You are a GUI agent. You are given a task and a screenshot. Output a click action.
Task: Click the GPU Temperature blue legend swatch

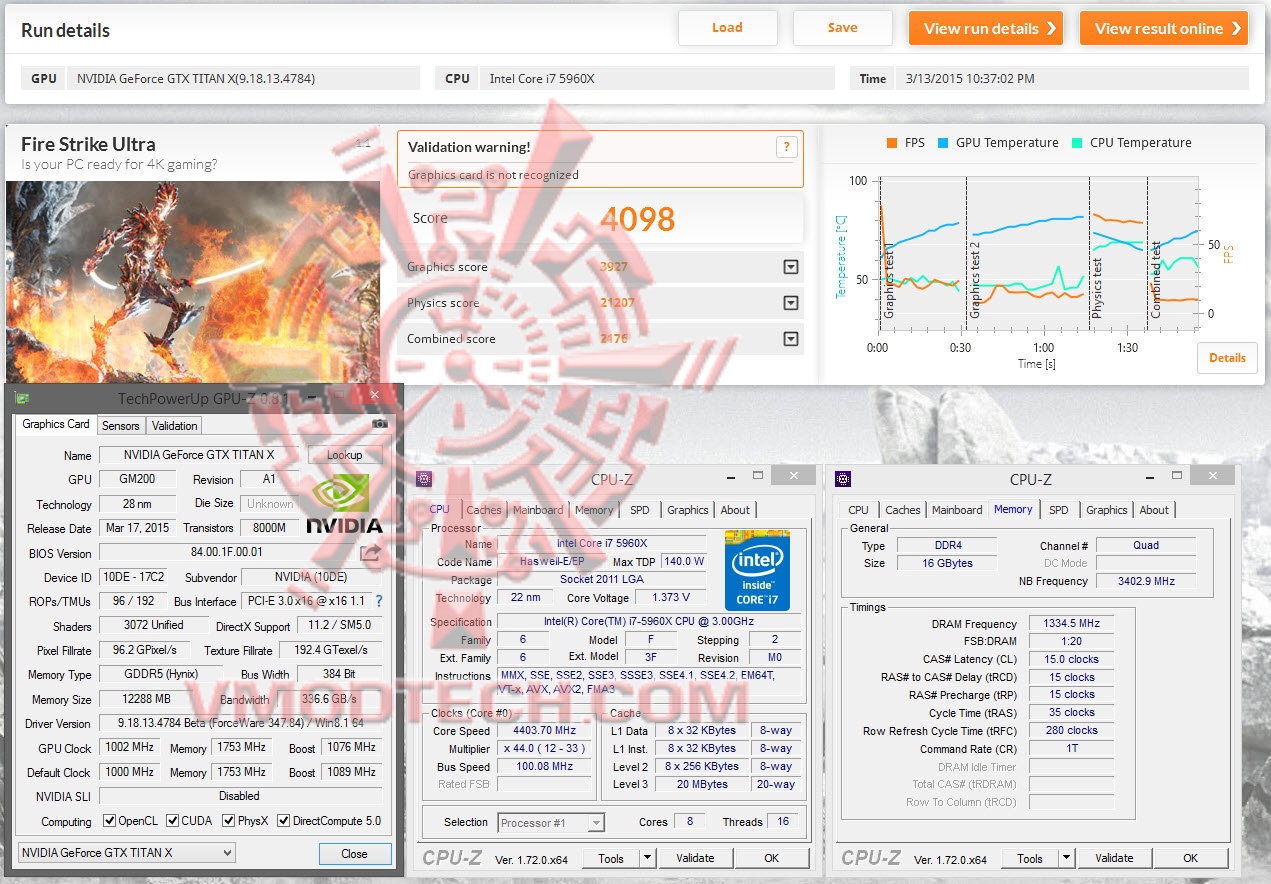tap(944, 143)
